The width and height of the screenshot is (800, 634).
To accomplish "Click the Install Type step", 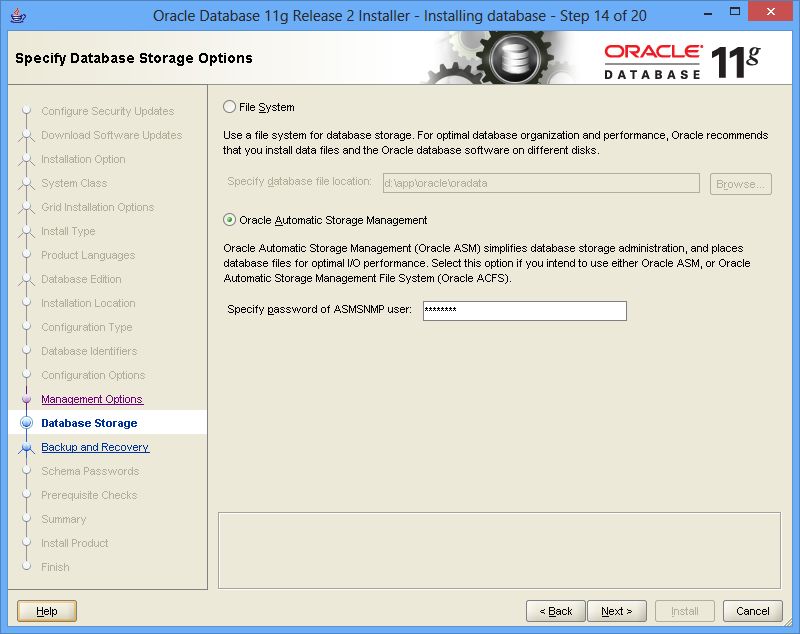I will (x=68, y=231).
